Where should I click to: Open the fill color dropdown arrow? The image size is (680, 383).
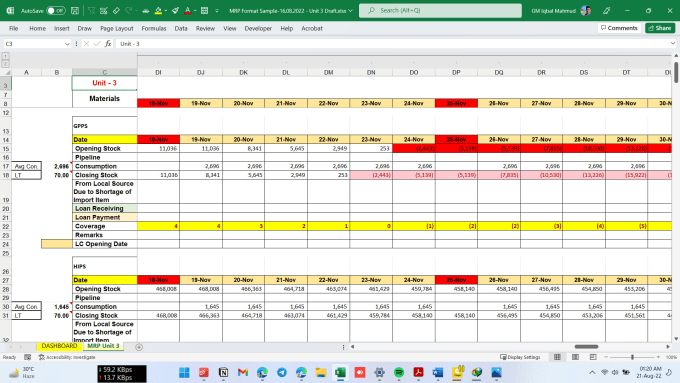[166, 10]
